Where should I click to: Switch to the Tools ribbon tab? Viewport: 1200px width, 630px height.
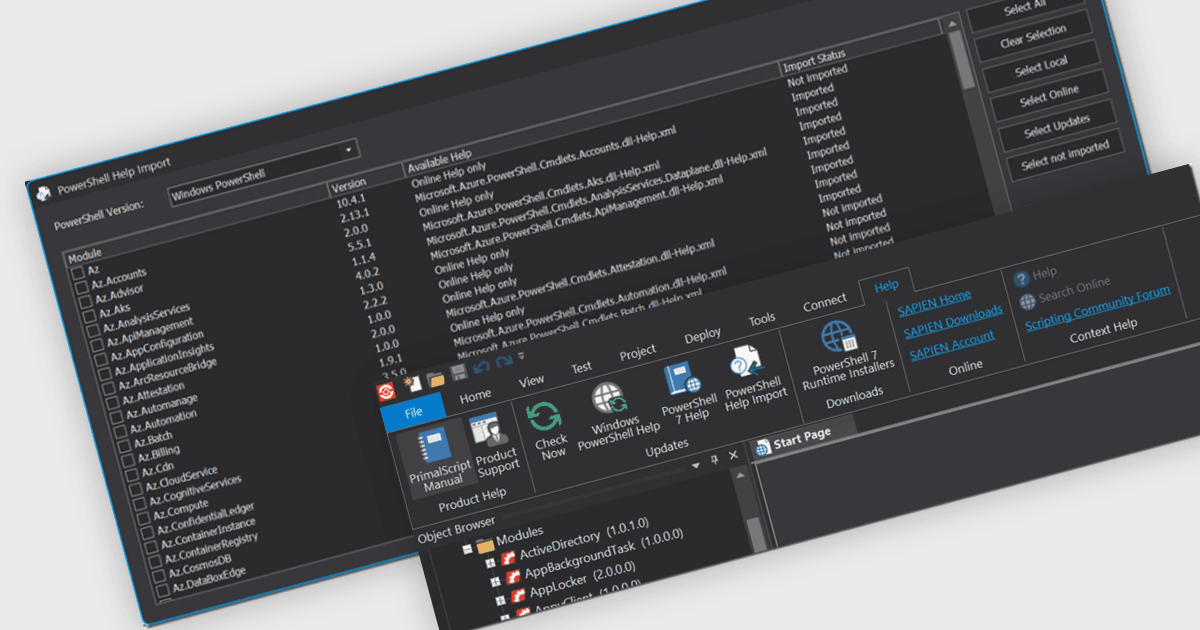(x=762, y=320)
